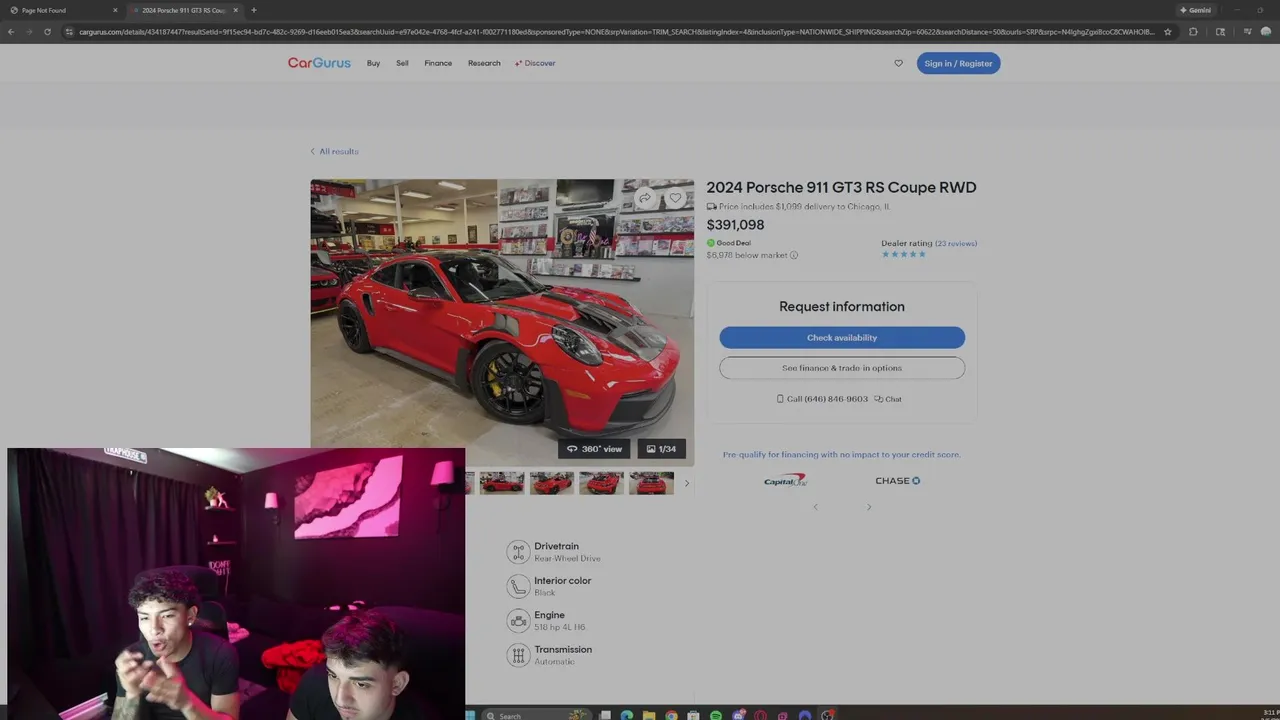Share this listing via the share icon
This screenshot has height=720, width=1280.
[x=645, y=198]
